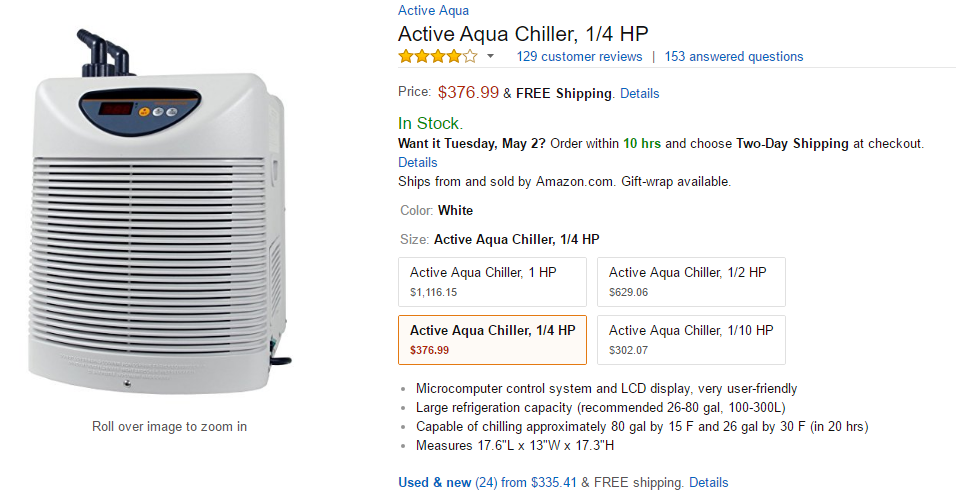The width and height of the screenshot is (956, 492).
Task: Open the 129 customer reviews link
Action: tap(579, 57)
